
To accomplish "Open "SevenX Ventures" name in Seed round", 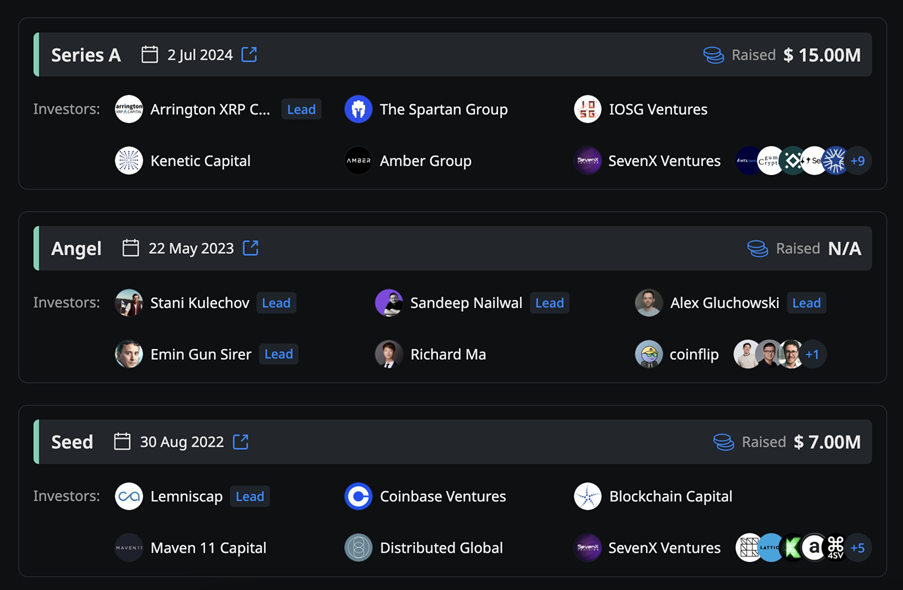I will click(665, 548).
